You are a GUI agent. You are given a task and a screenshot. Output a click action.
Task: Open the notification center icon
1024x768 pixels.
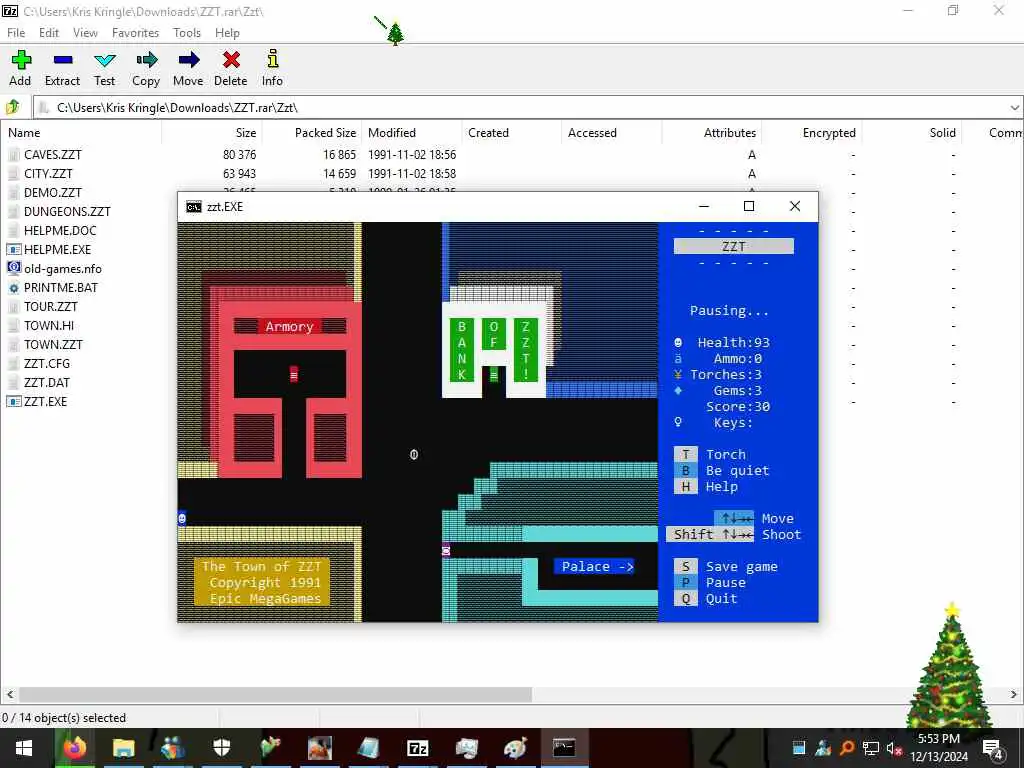click(993, 748)
